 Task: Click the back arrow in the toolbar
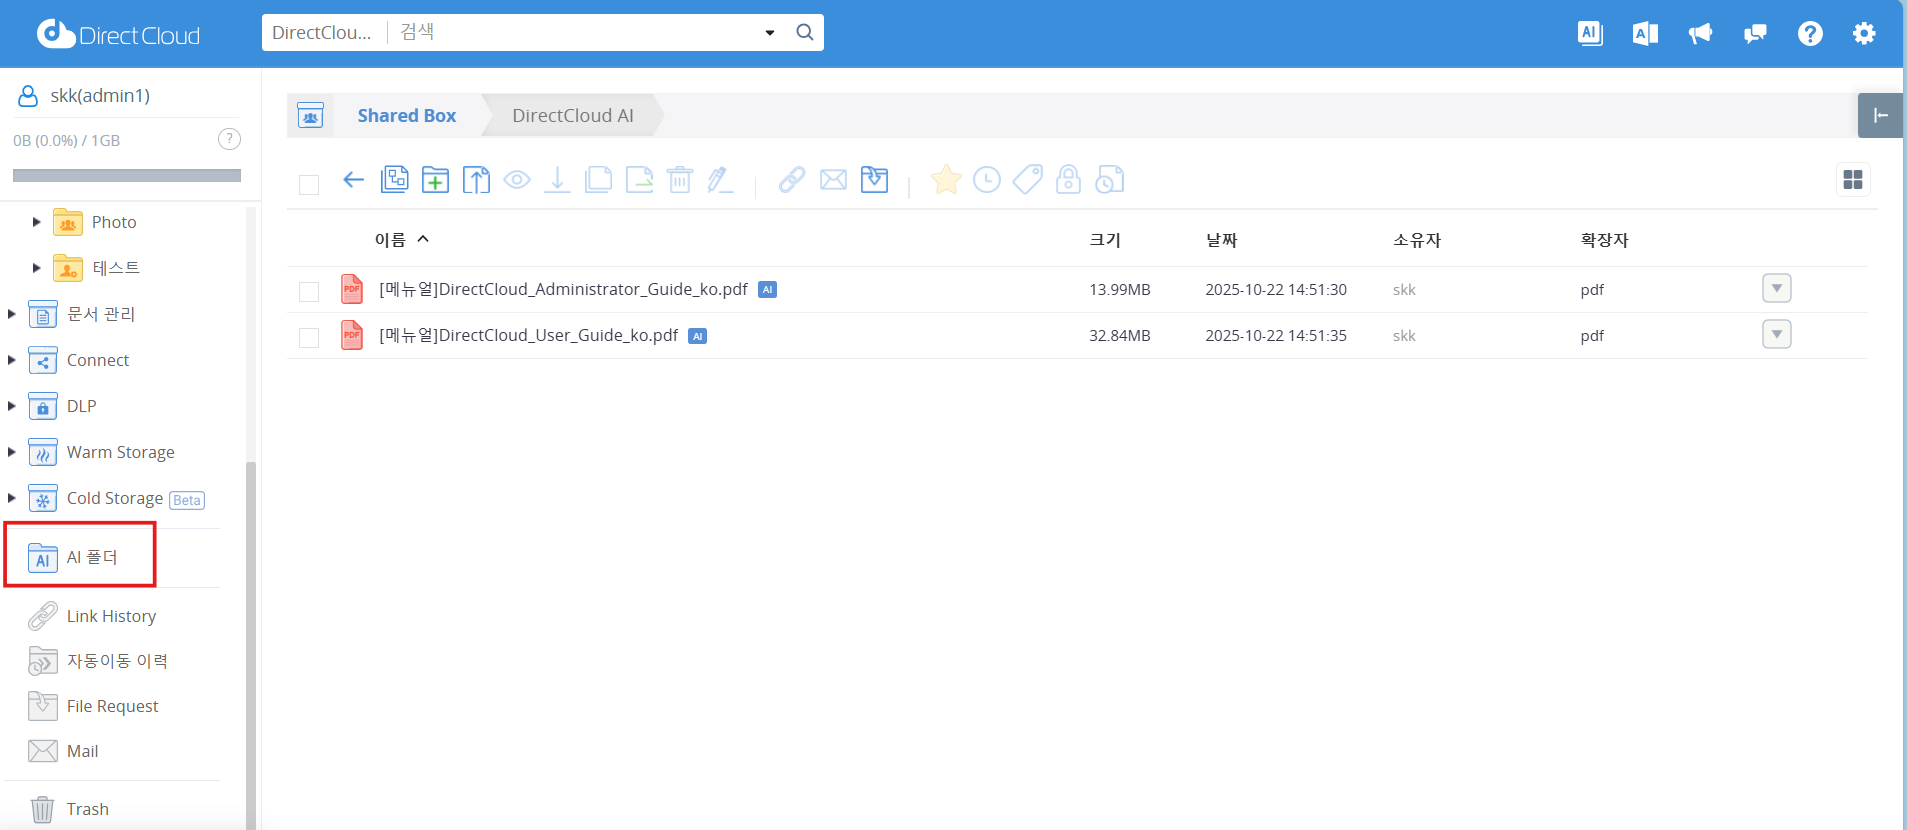tap(353, 180)
